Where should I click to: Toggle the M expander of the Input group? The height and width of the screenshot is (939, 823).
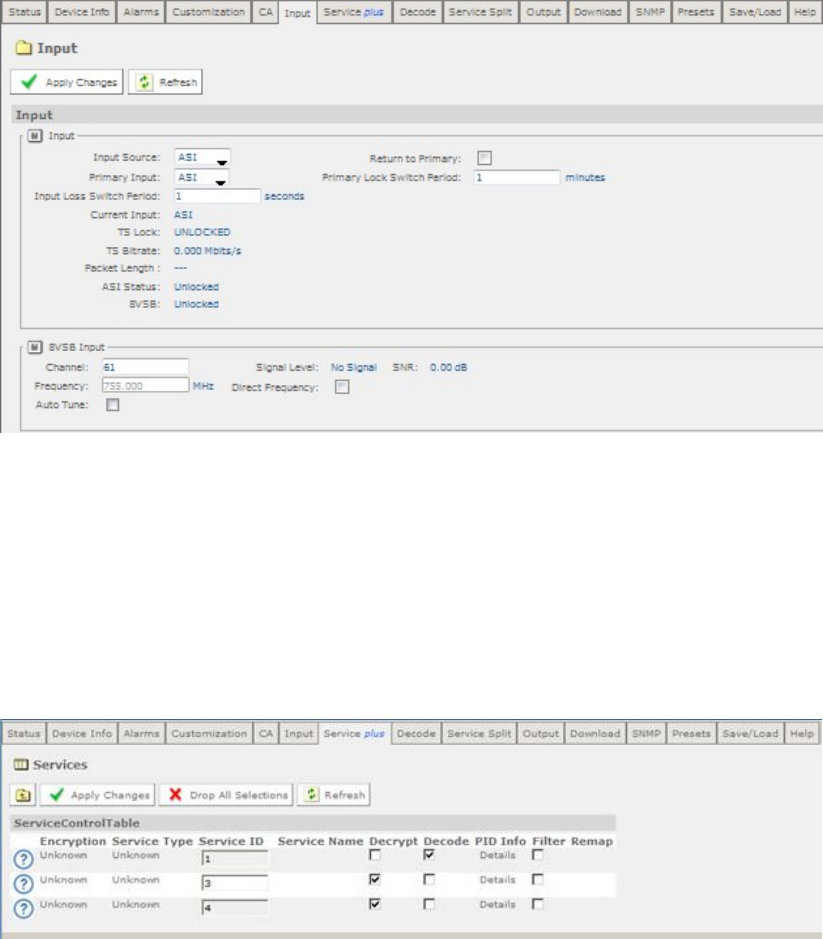(x=34, y=136)
